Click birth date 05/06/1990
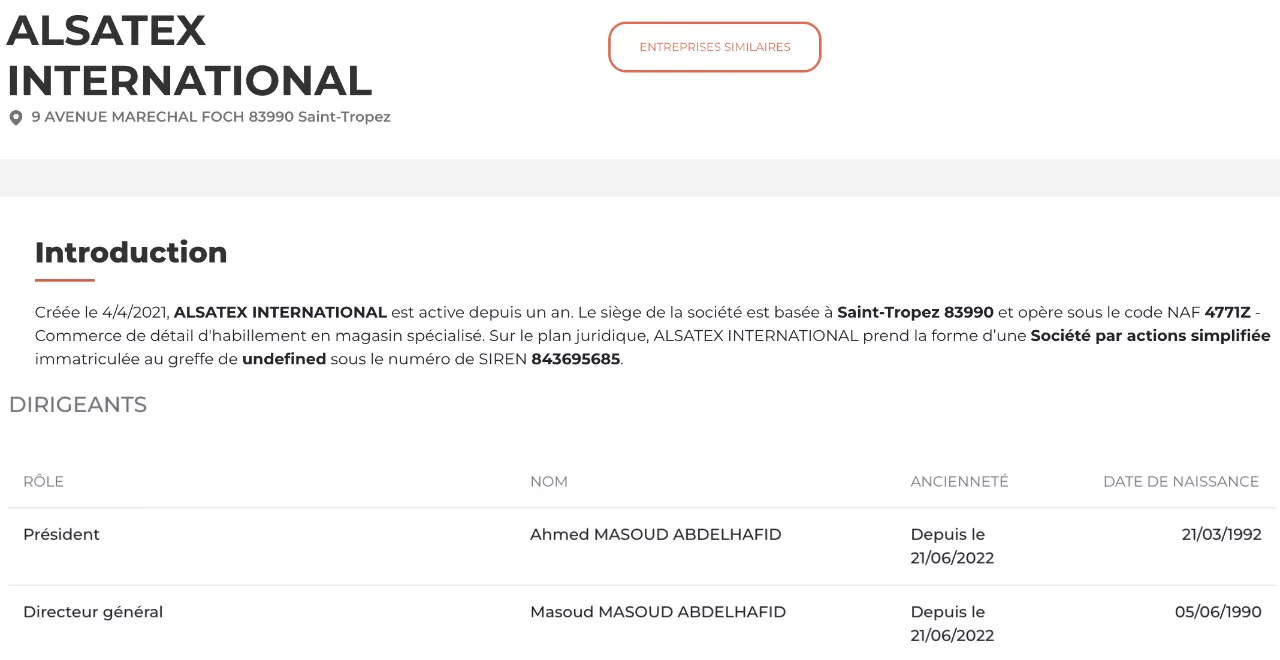This screenshot has height=660, width=1280. 1218,612
